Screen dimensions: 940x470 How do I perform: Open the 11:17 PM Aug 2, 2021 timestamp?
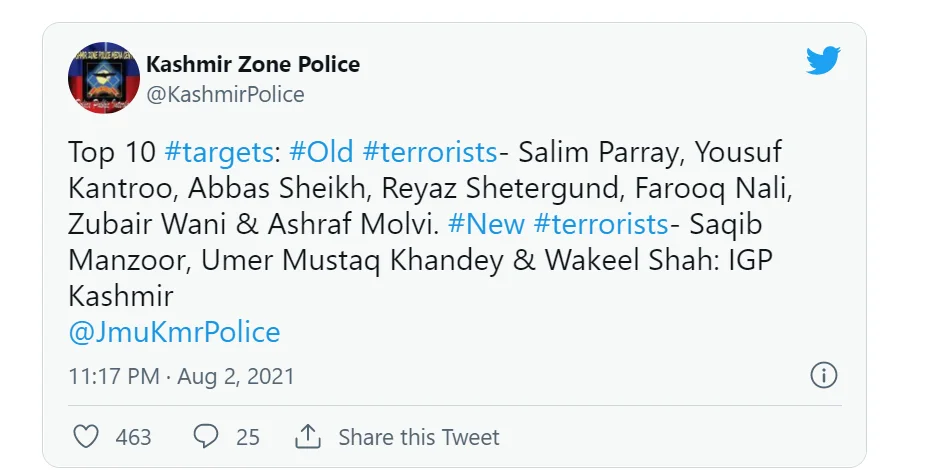(x=182, y=376)
